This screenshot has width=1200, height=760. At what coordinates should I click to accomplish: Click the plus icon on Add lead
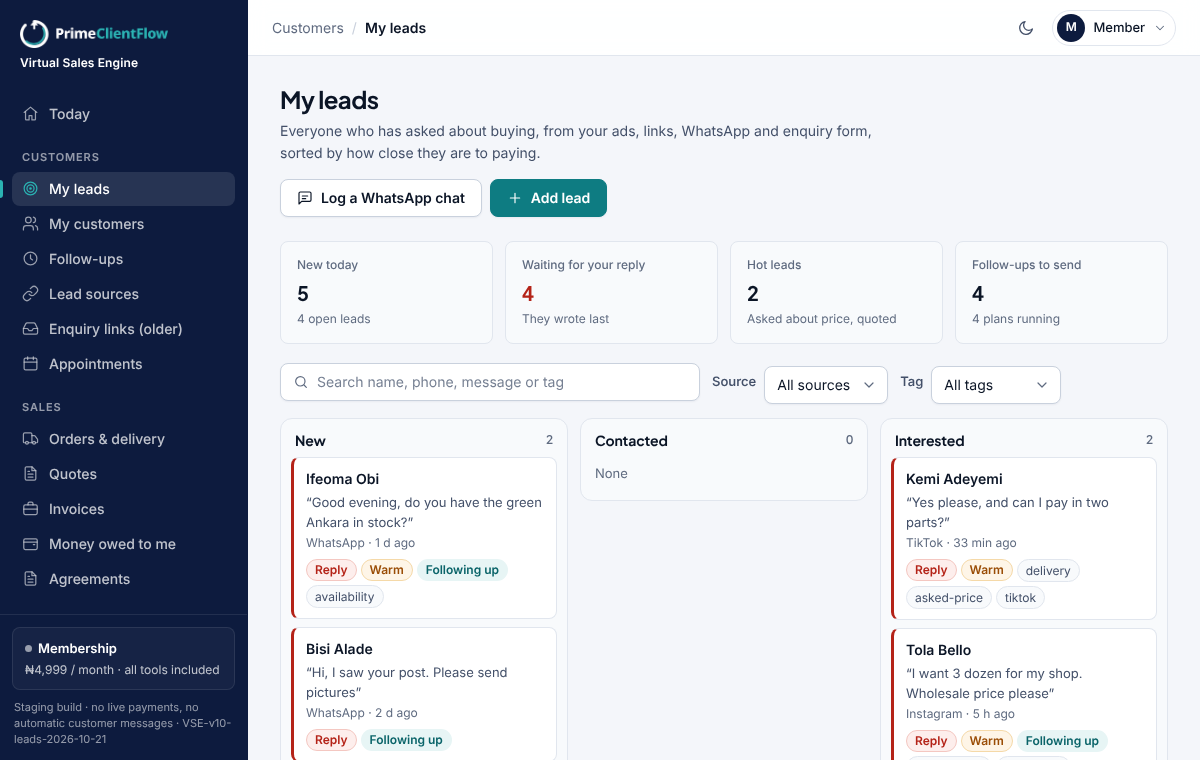515,198
